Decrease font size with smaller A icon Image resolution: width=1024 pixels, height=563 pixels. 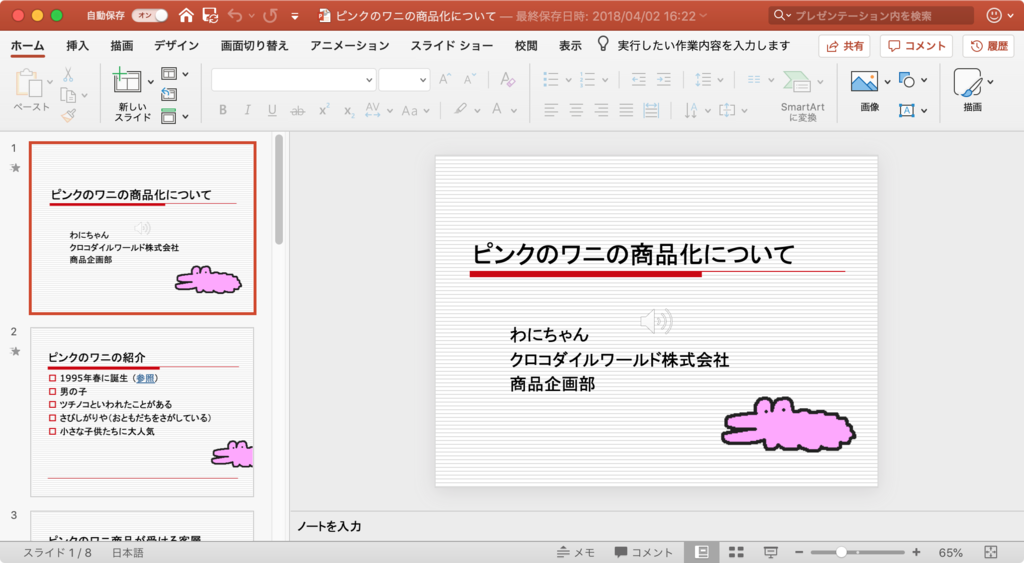(x=470, y=79)
